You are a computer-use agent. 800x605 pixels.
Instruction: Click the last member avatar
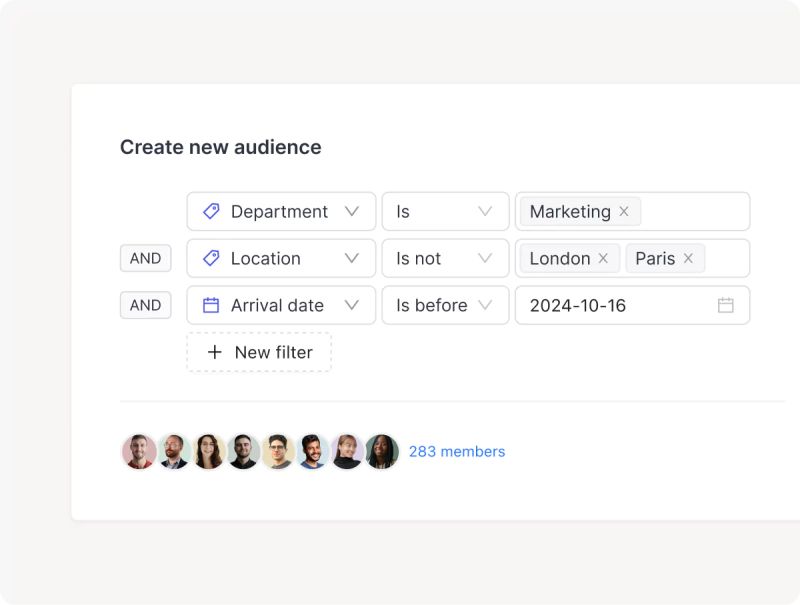[382, 451]
